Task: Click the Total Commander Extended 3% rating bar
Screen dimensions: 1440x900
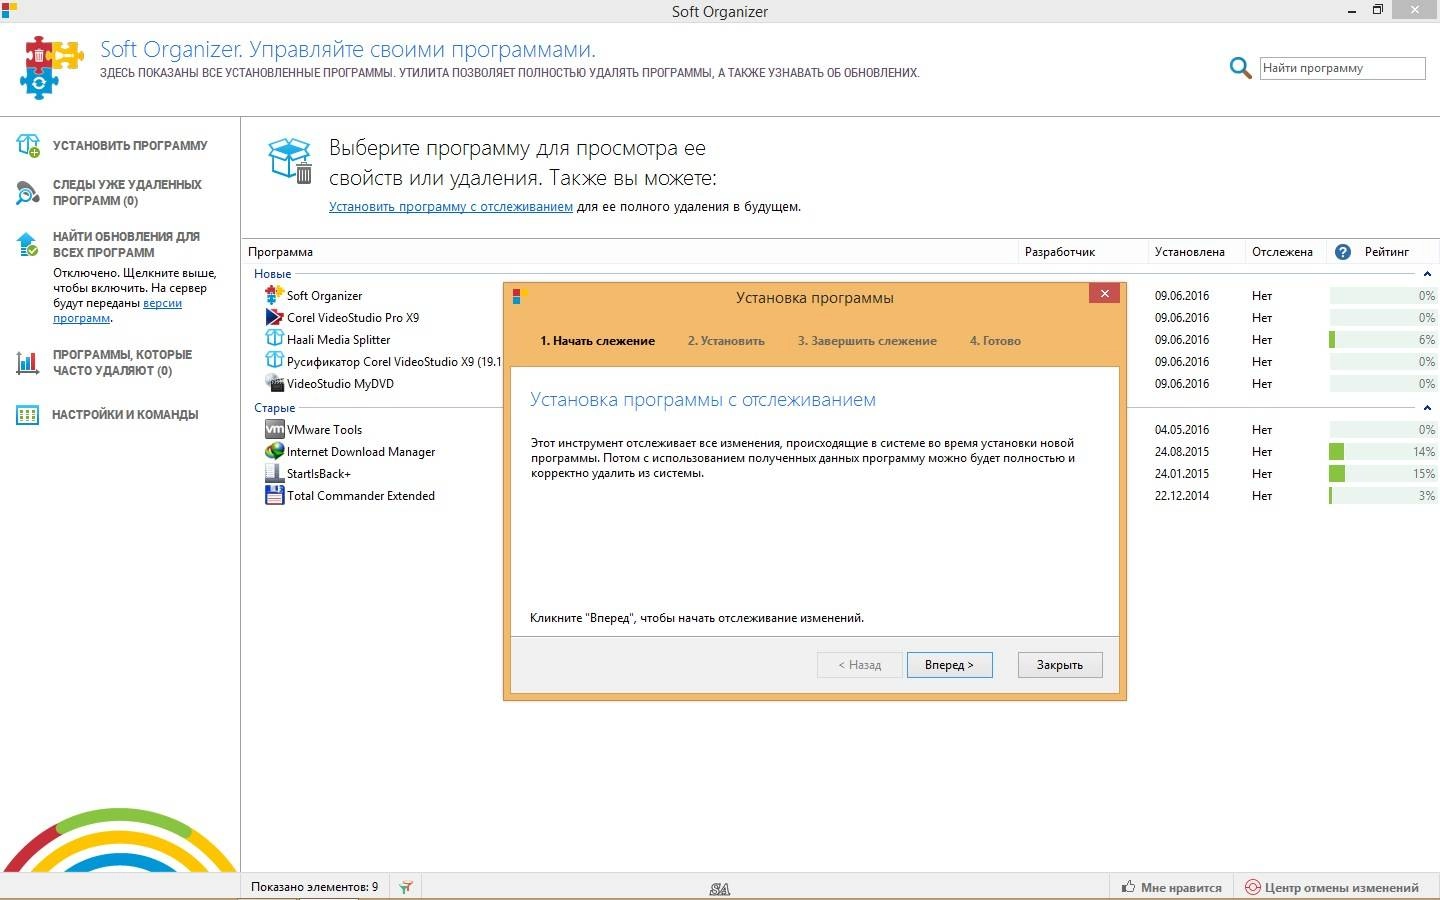Action: [1383, 496]
